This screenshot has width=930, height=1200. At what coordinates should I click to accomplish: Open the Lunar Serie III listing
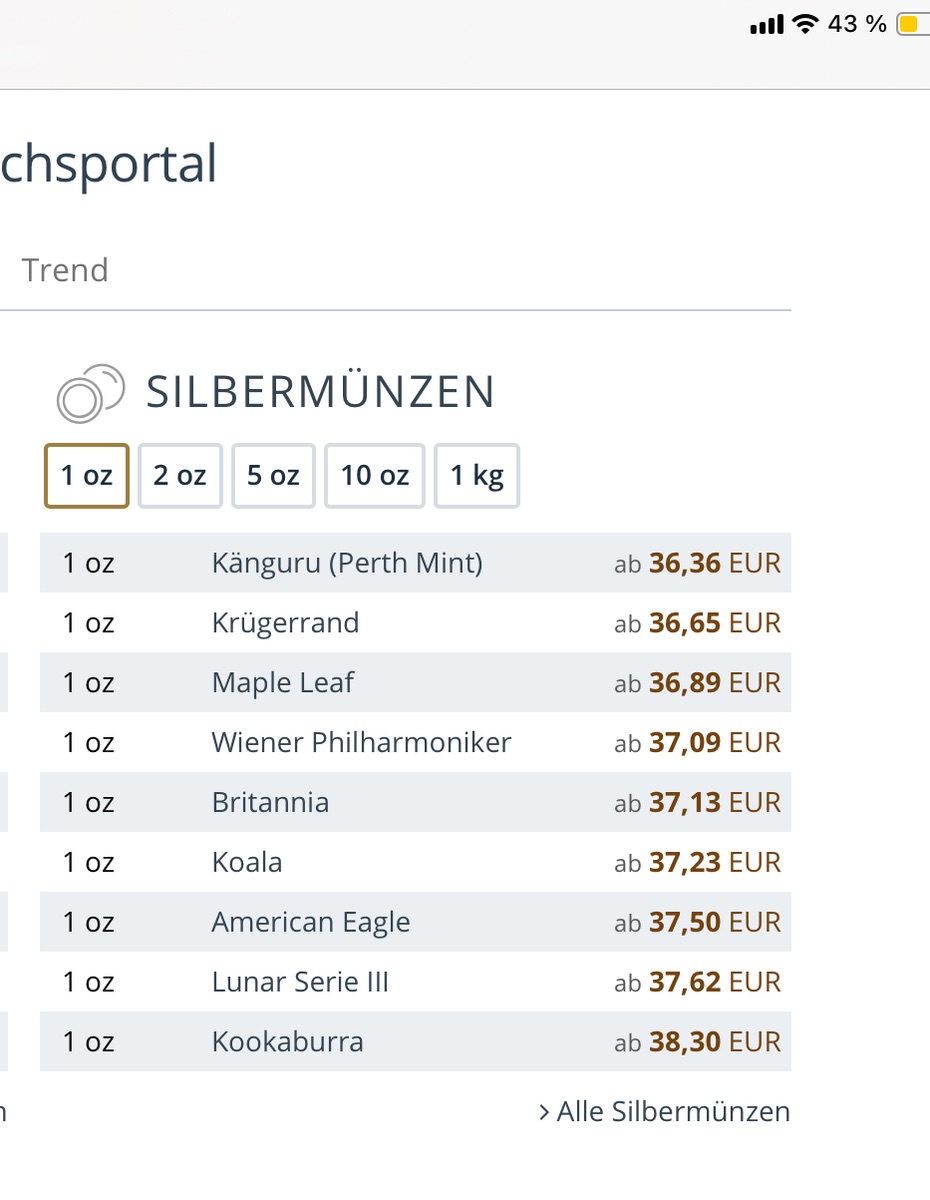click(300, 983)
